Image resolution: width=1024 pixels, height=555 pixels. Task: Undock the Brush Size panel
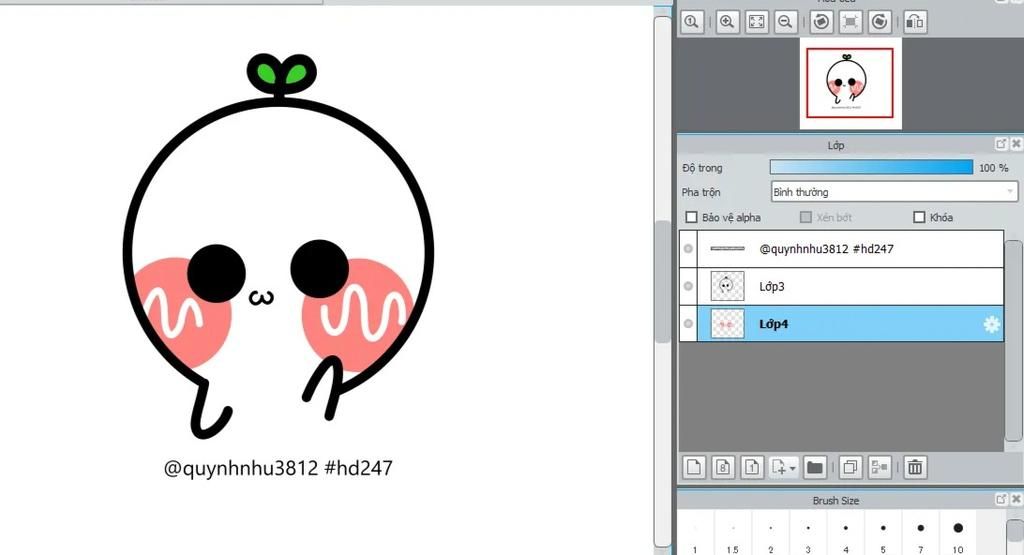(1001, 499)
